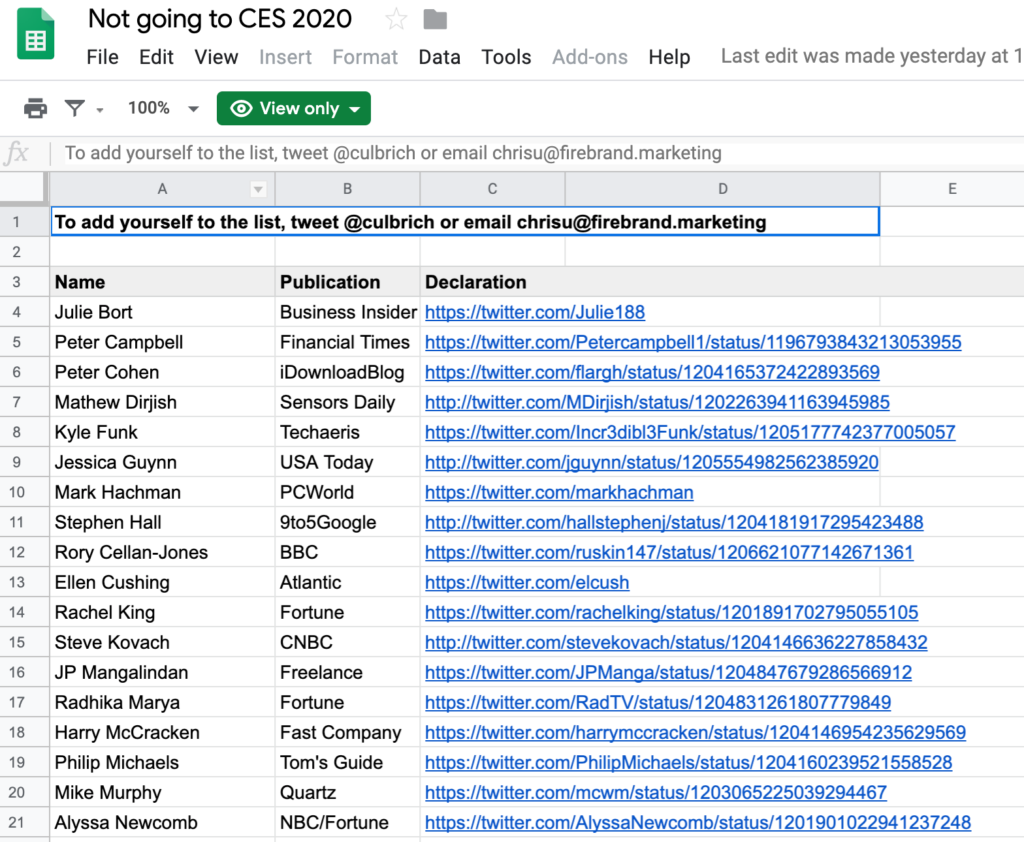Select cell with iDownloadBlog
1024x842 pixels.
[x=347, y=372]
